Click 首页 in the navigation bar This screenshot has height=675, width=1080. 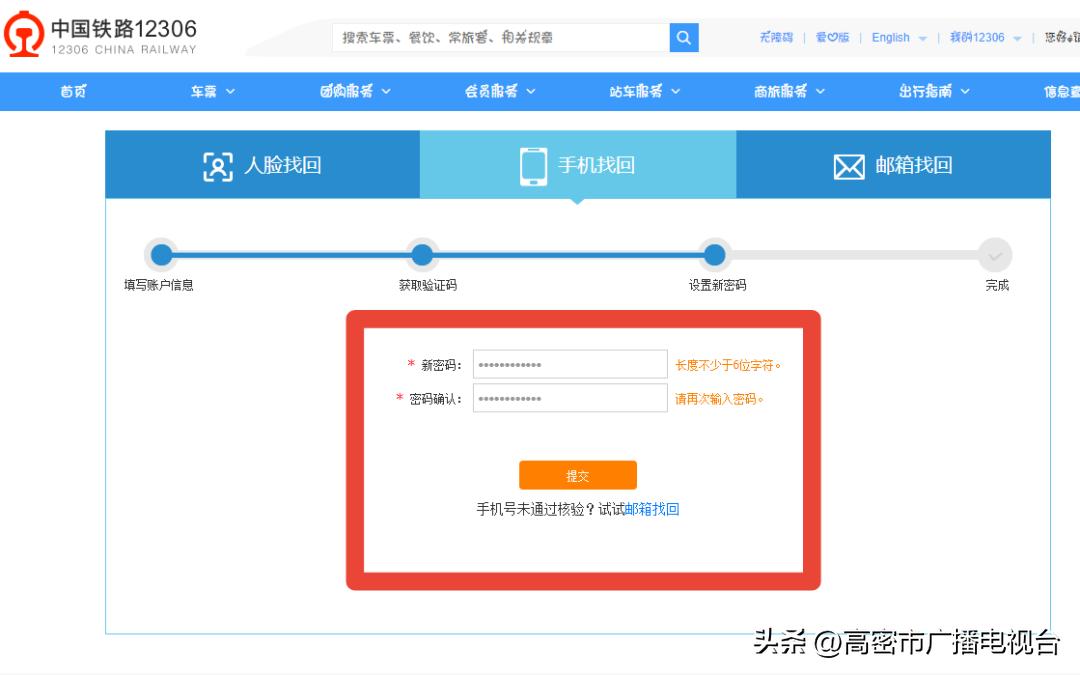(x=70, y=90)
